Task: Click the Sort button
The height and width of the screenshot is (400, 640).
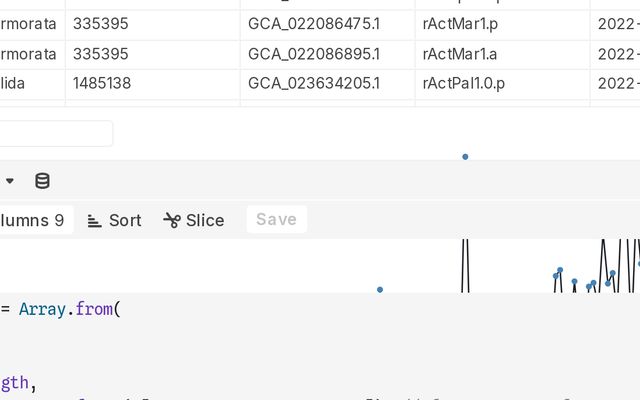Action: pos(115,220)
